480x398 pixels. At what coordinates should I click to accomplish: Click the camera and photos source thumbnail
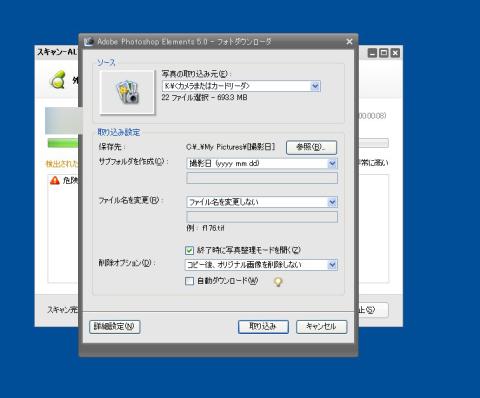pyautogui.click(x=127, y=92)
